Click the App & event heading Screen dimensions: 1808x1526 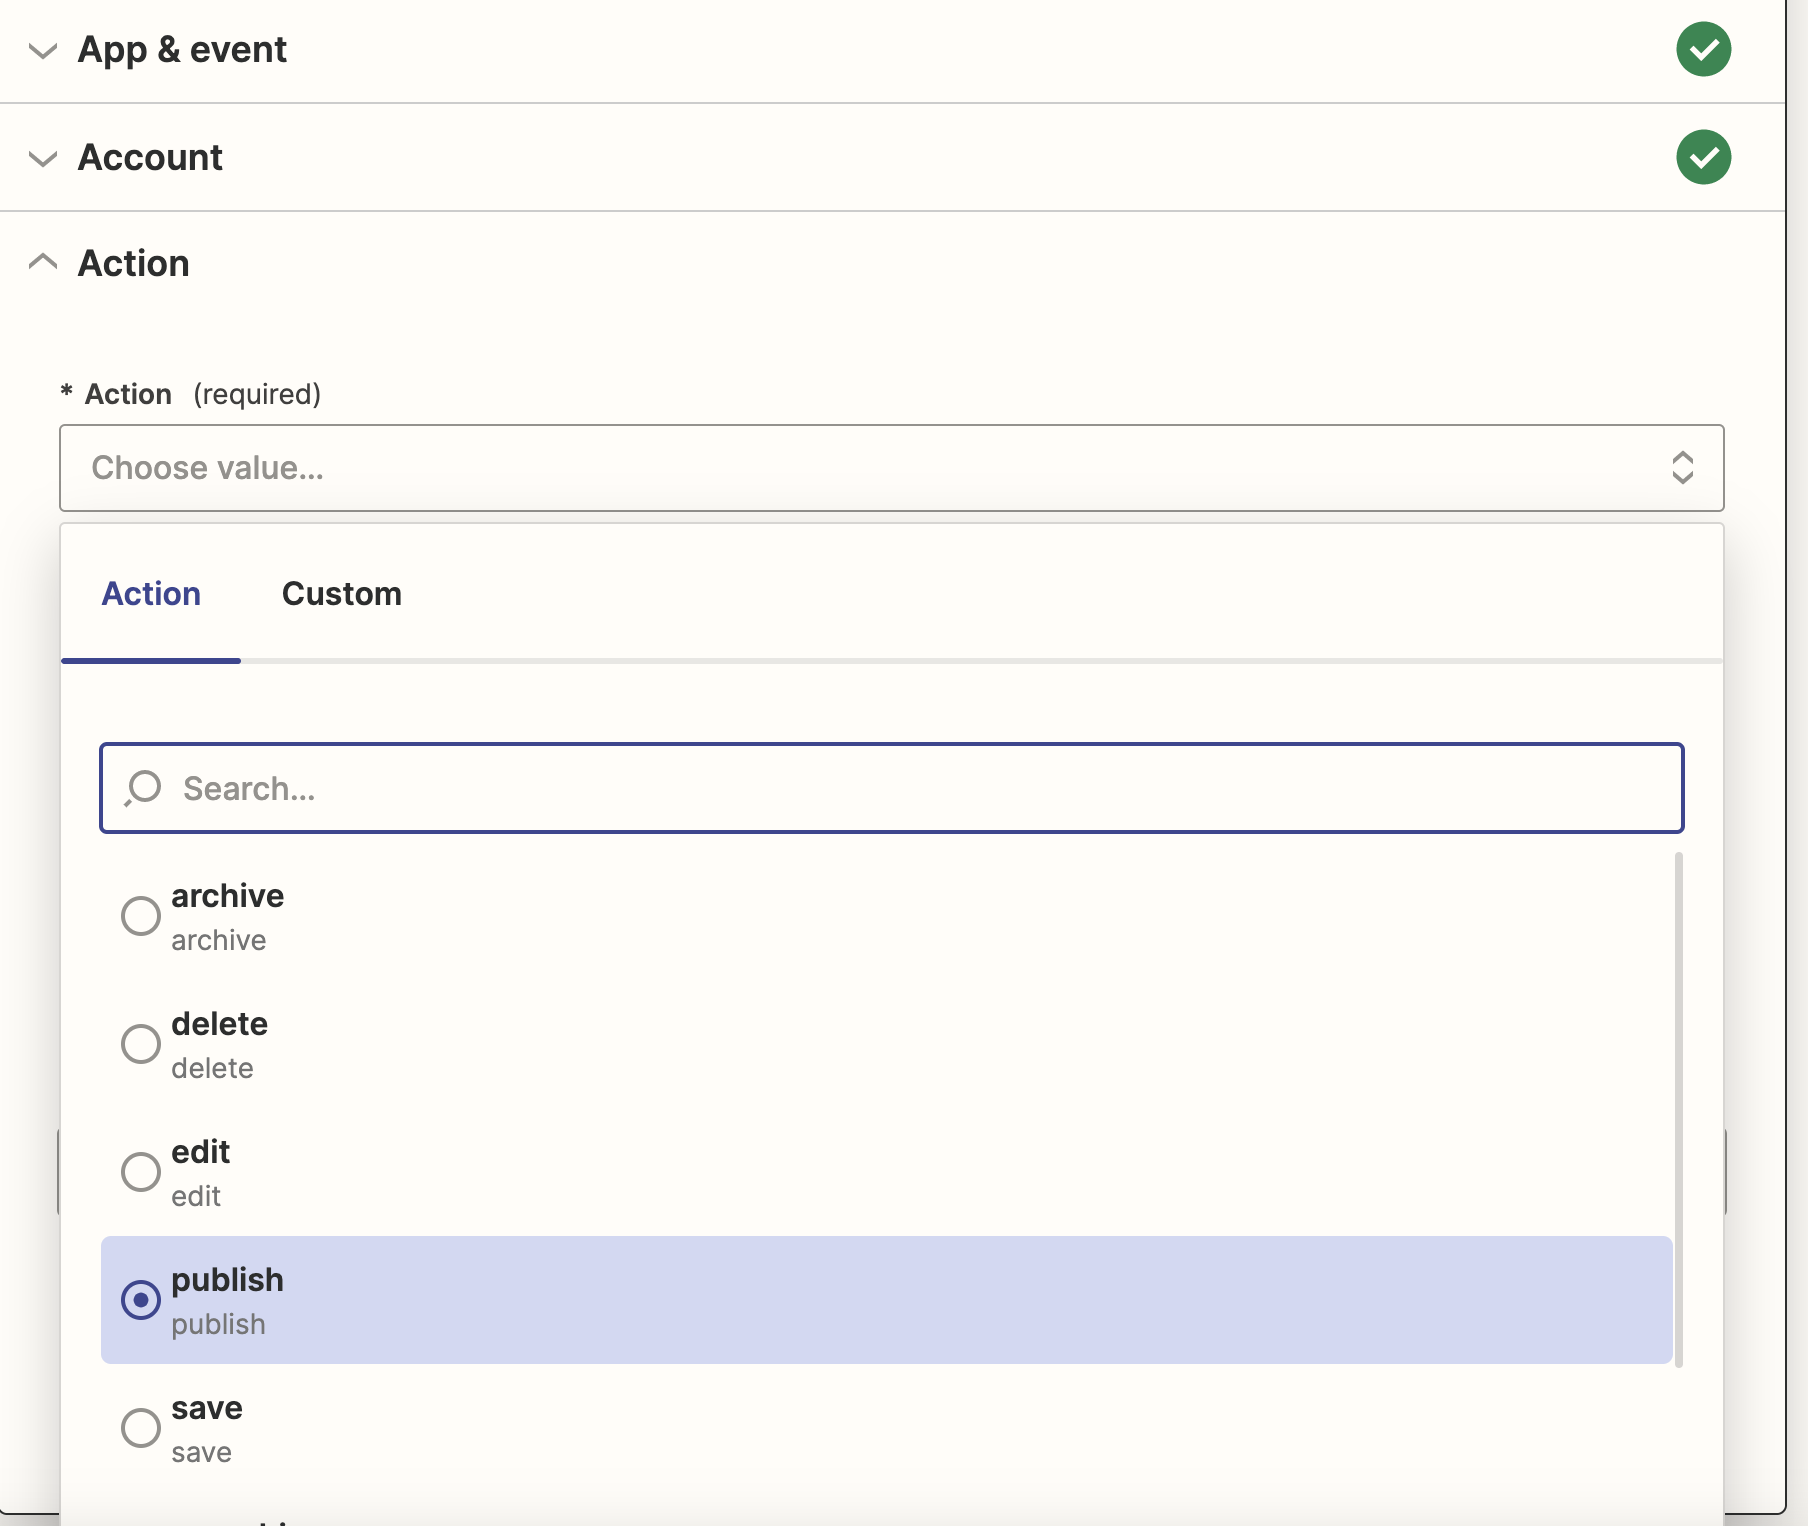[182, 50]
